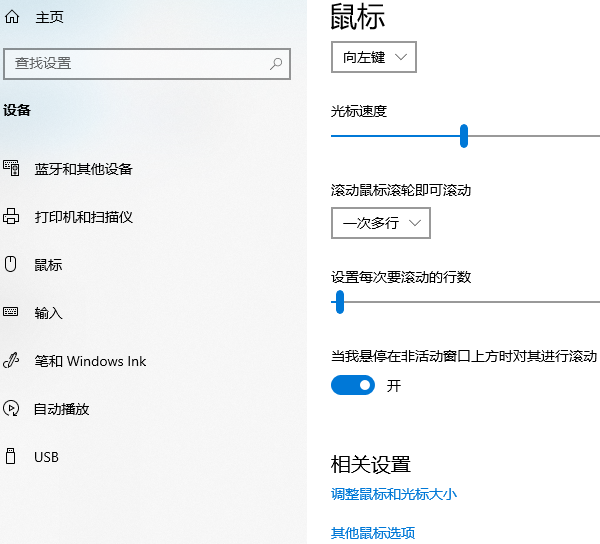600x544 pixels.
Task: Click the 光标速度 slider handle
Action: (464, 136)
